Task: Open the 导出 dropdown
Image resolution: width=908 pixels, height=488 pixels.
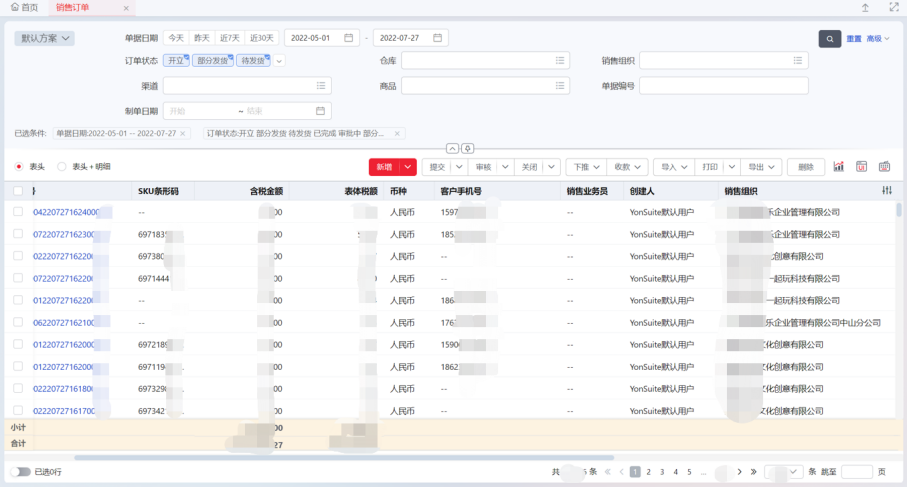Action: (761, 167)
